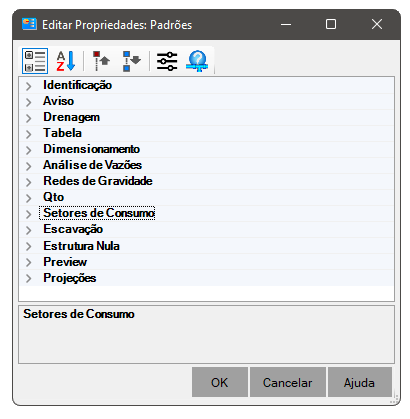Click the Cancelar button
Screen dimensions: 410x419
pos(288,382)
